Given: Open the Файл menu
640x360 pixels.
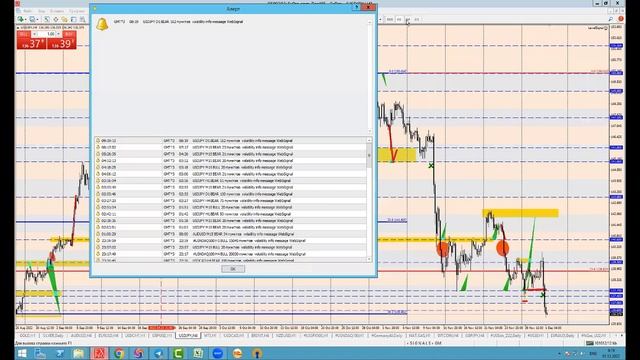Looking at the screenshot, I should click(28, 11).
